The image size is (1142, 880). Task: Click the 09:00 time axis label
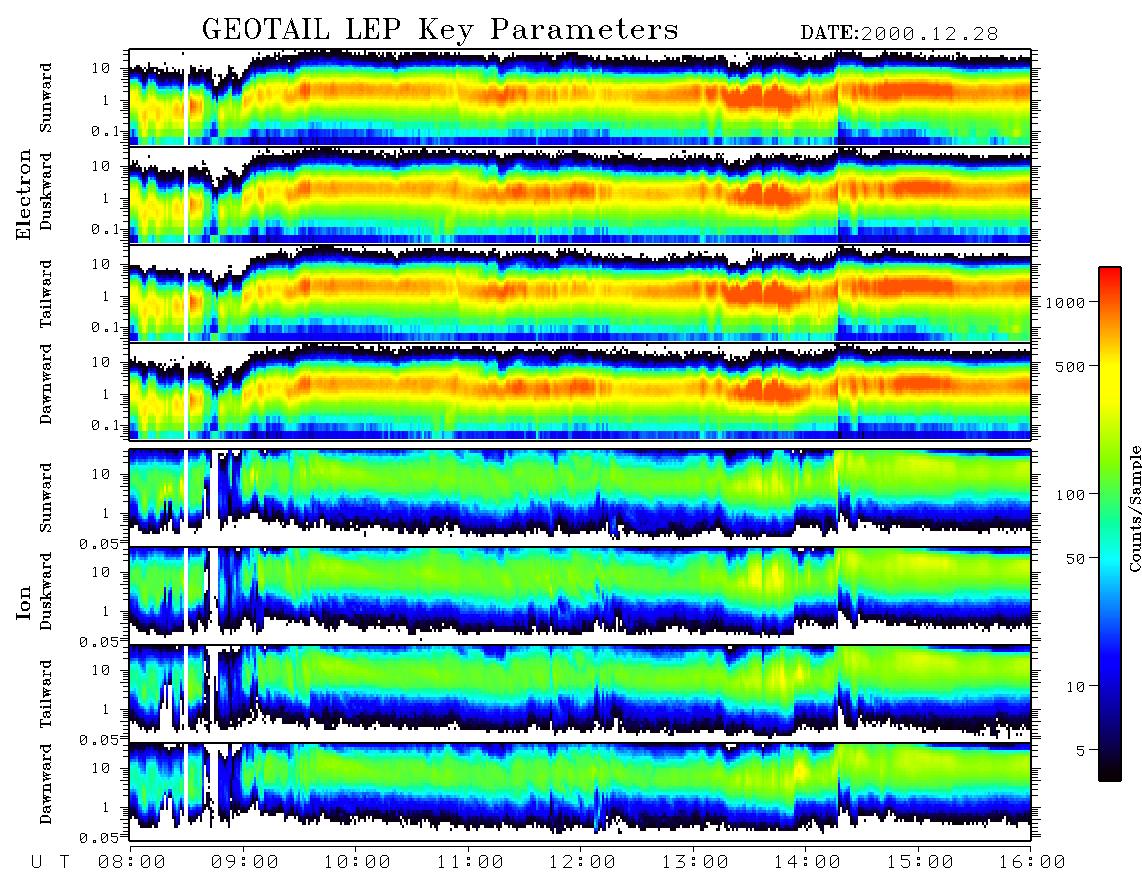click(245, 863)
